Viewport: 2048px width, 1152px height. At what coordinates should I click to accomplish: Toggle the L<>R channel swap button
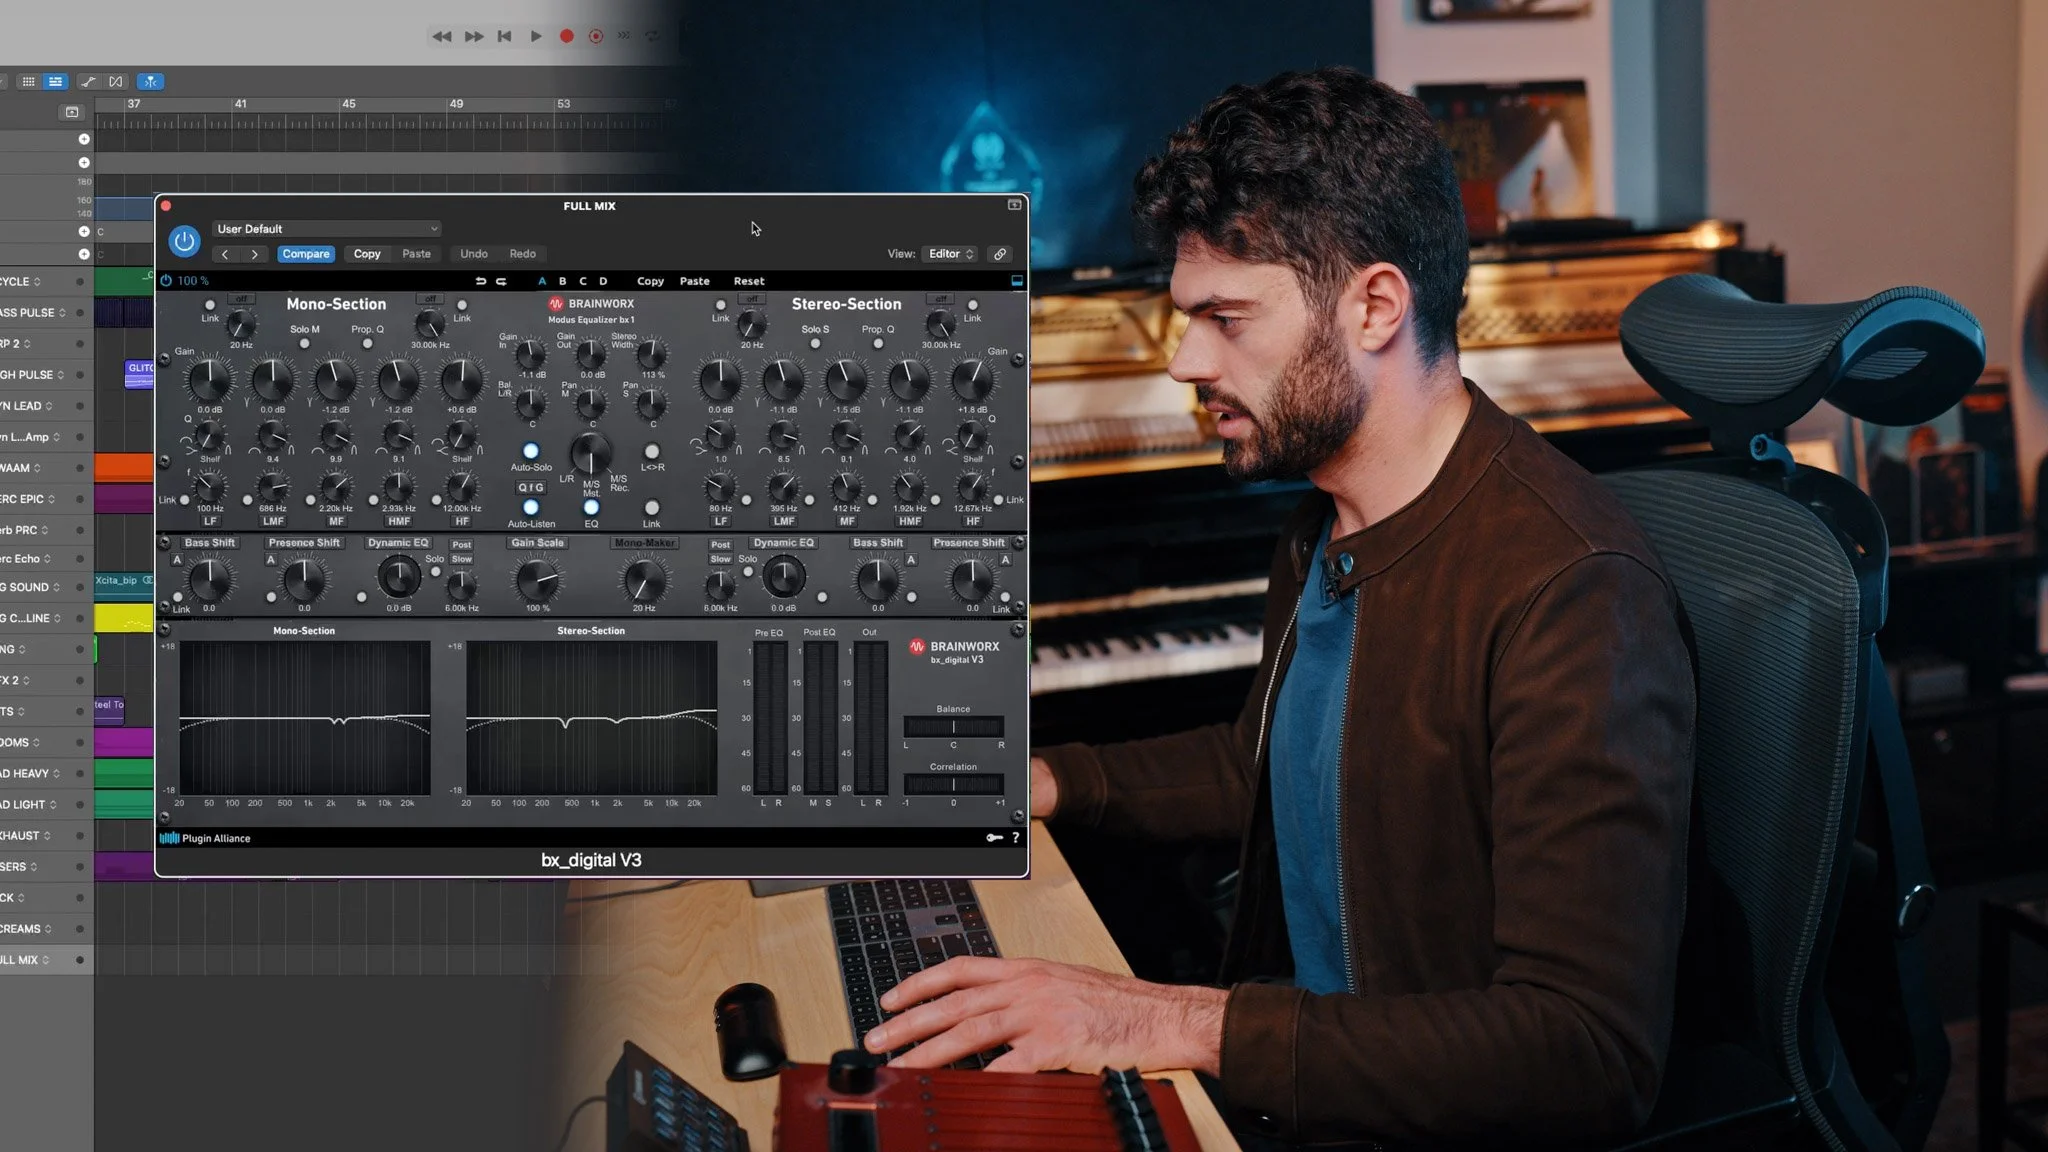click(x=652, y=451)
